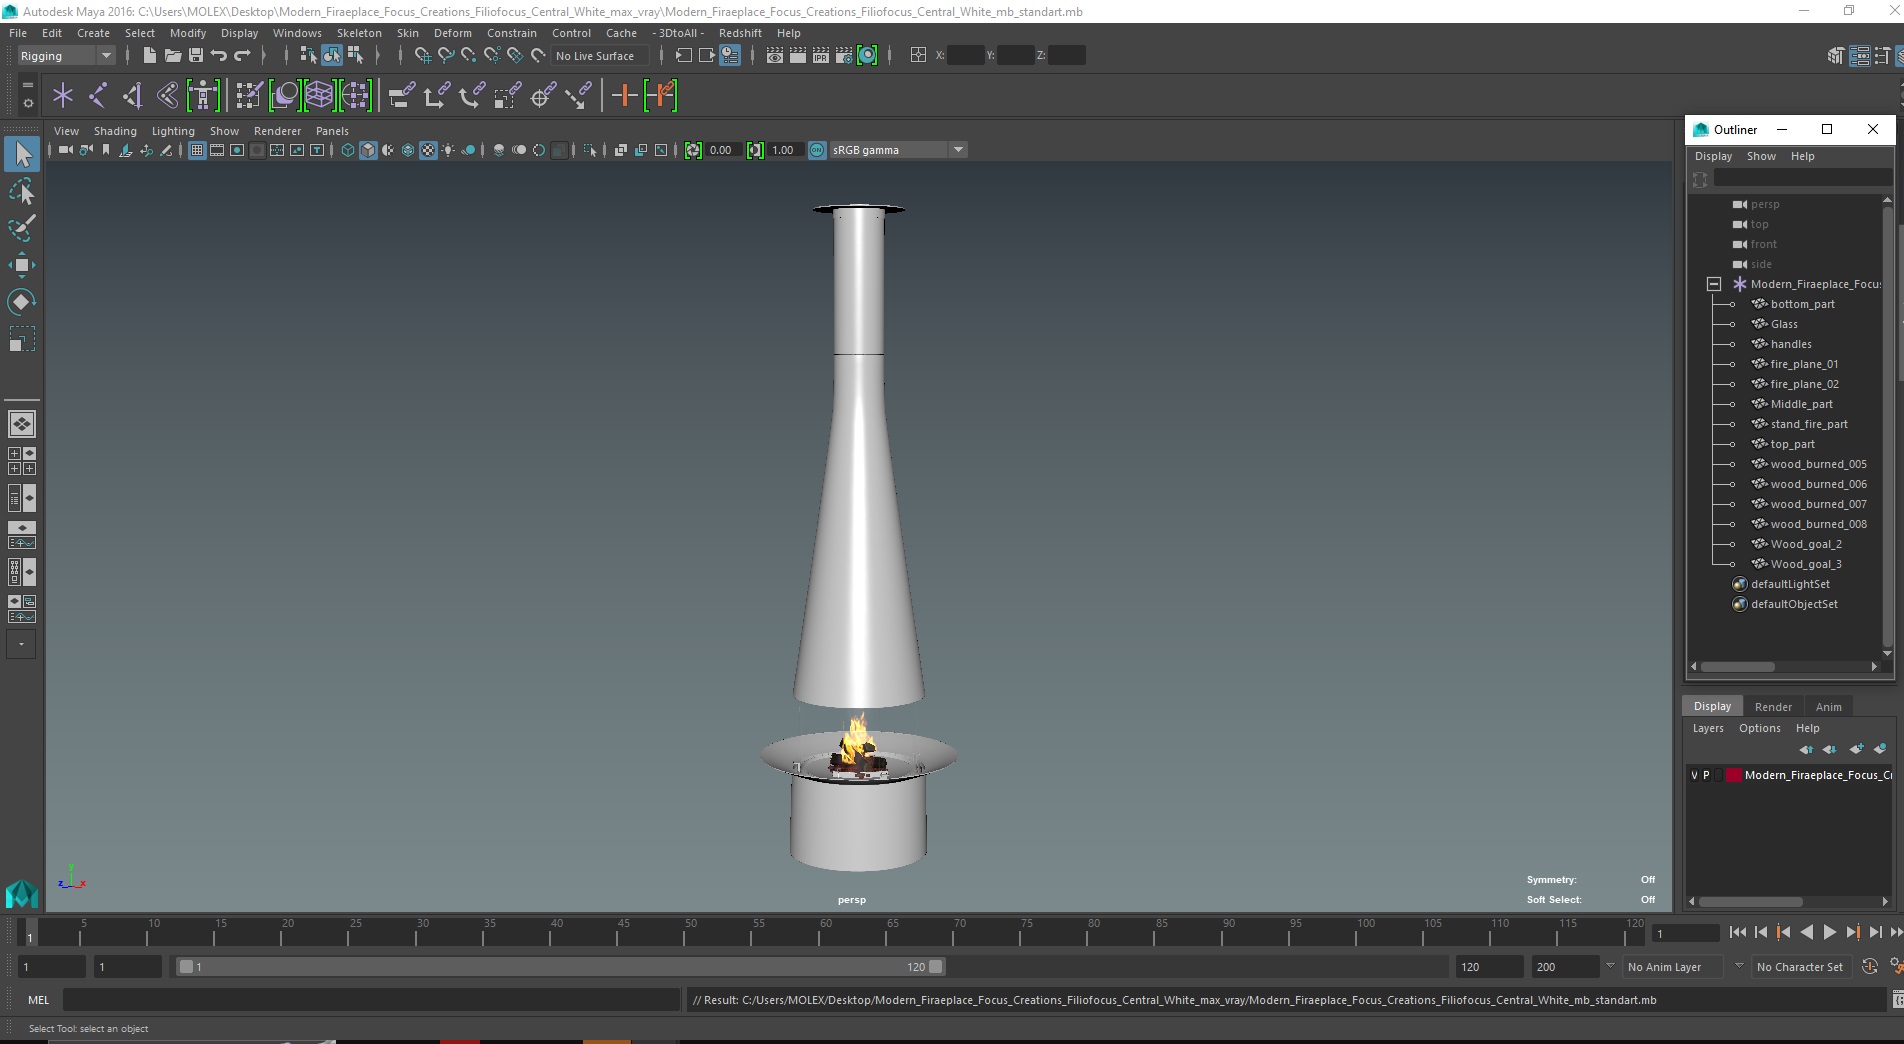The image size is (1904, 1044).
Task: Create a layer from selected objects
Action: point(1880,749)
